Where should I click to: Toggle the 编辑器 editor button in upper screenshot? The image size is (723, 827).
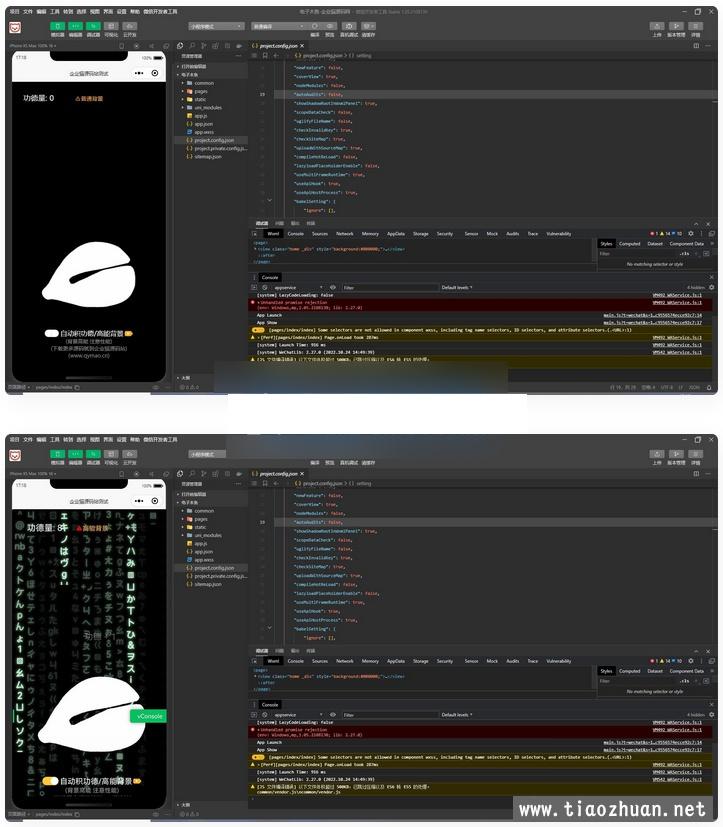coord(75,26)
